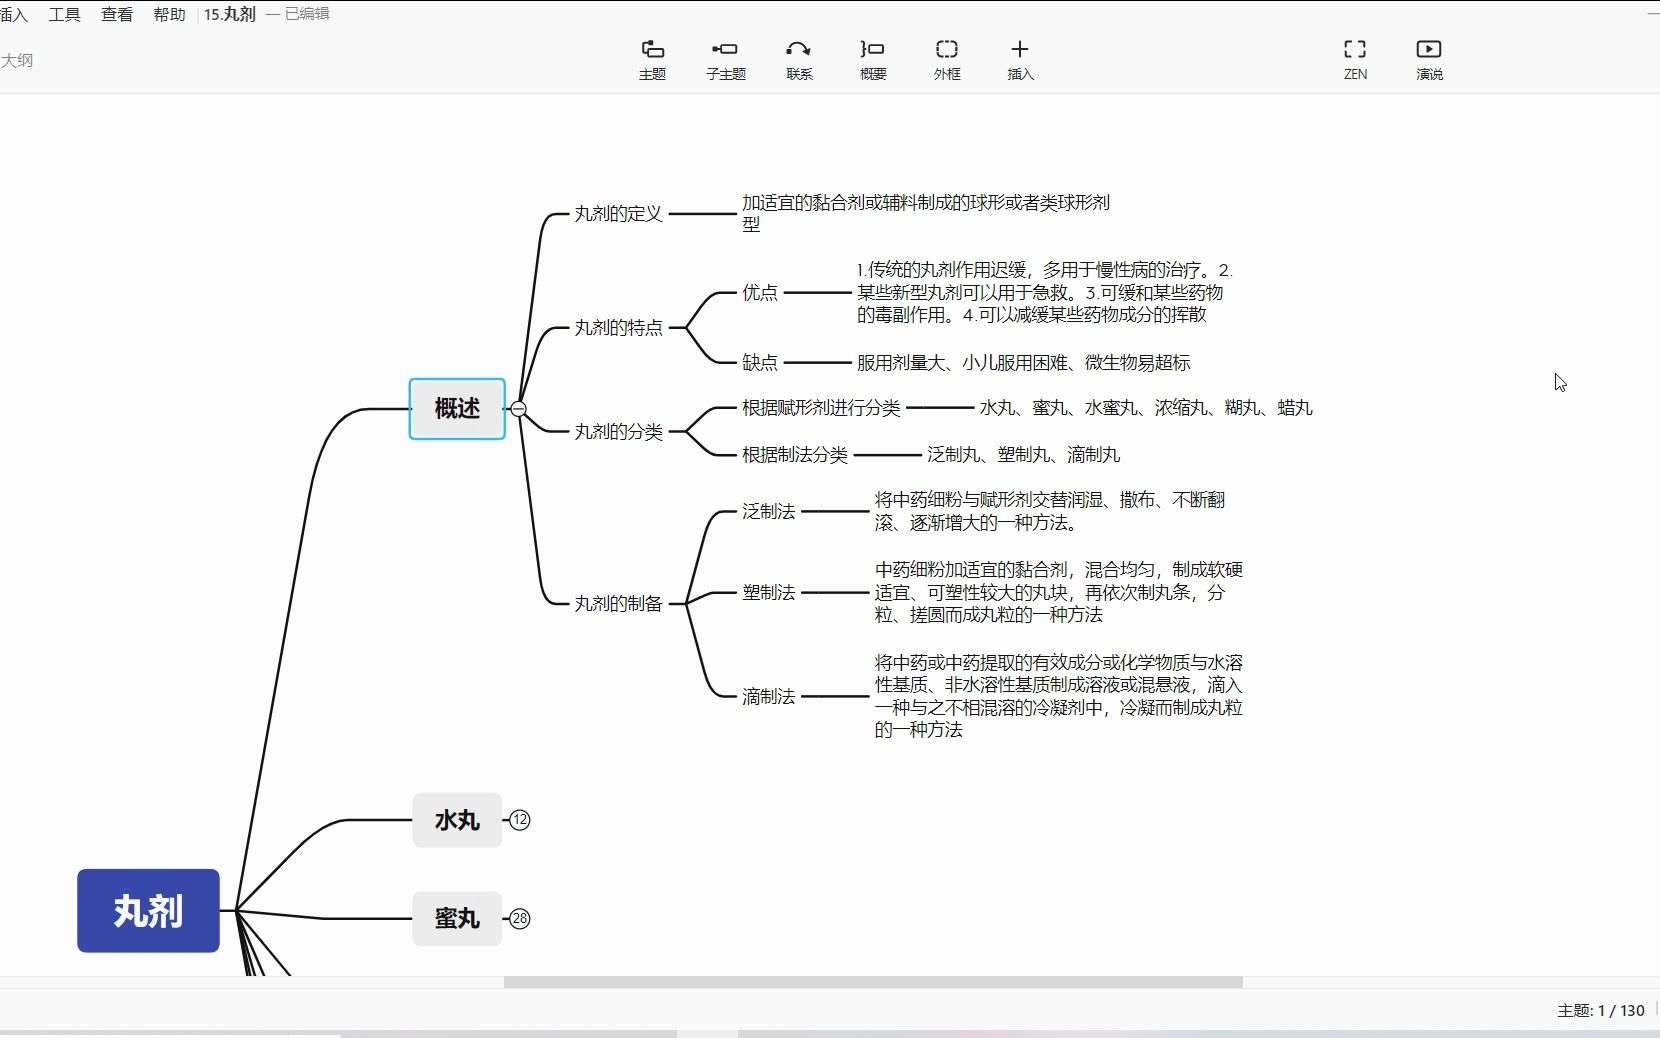1660x1038 pixels.
Task: Expand the 水丸 branch with 12 subtopics
Action: click(520, 820)
